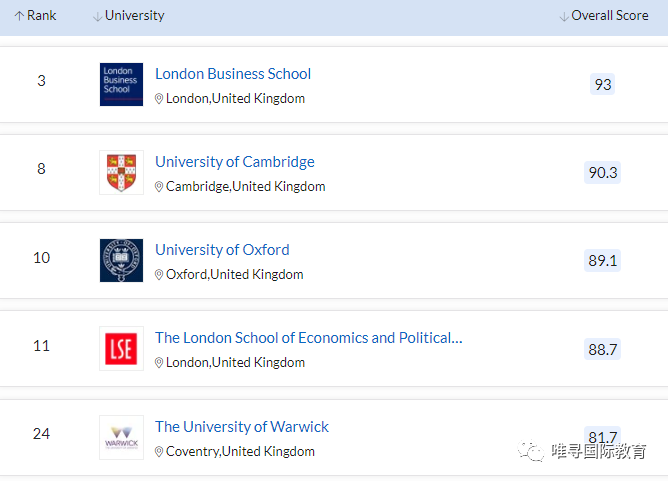Open The London School of Economics link

(308, 338)
